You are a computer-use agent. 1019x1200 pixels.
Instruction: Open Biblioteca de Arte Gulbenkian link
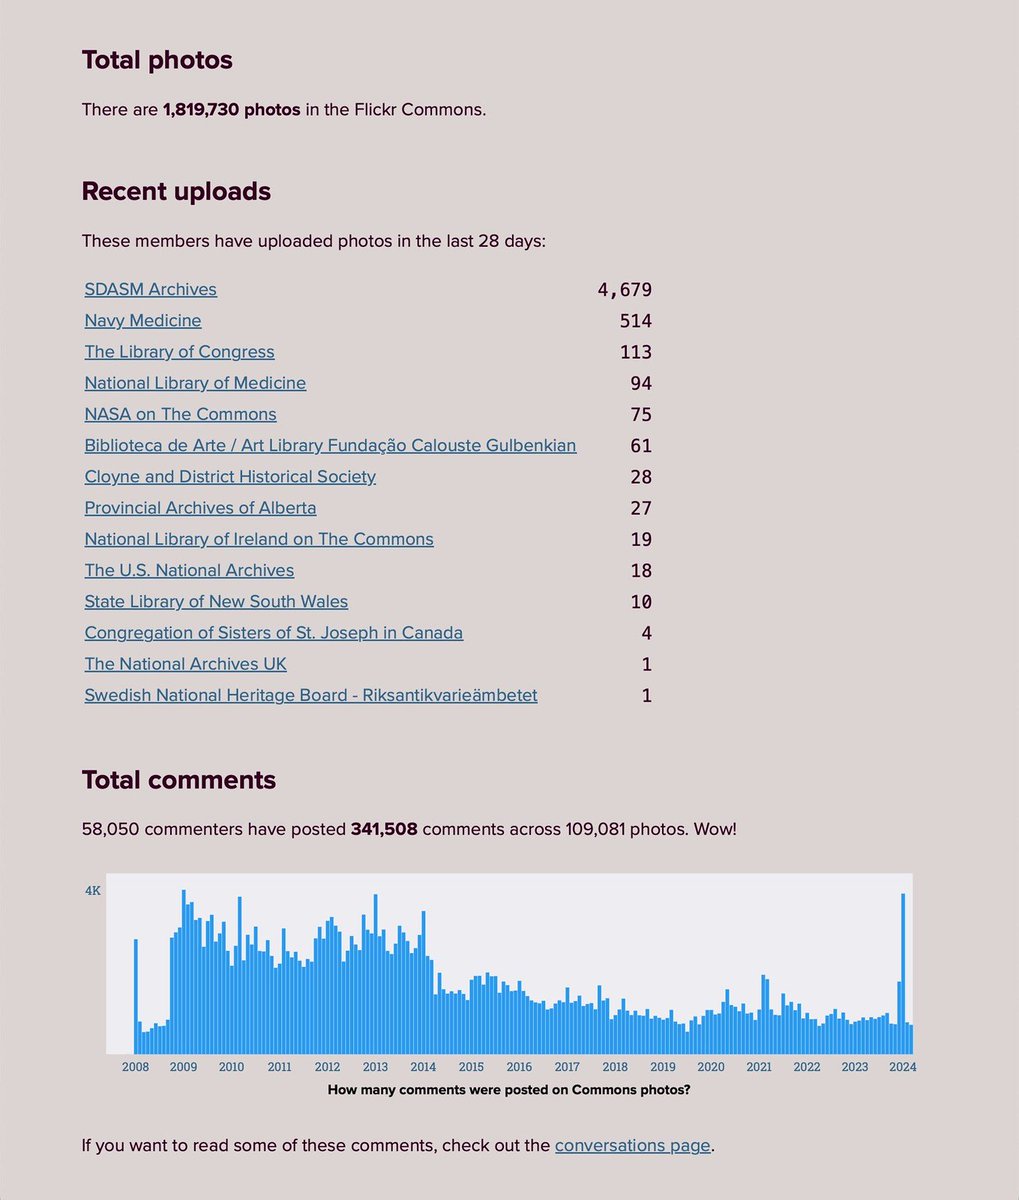(x=330, y=446)
